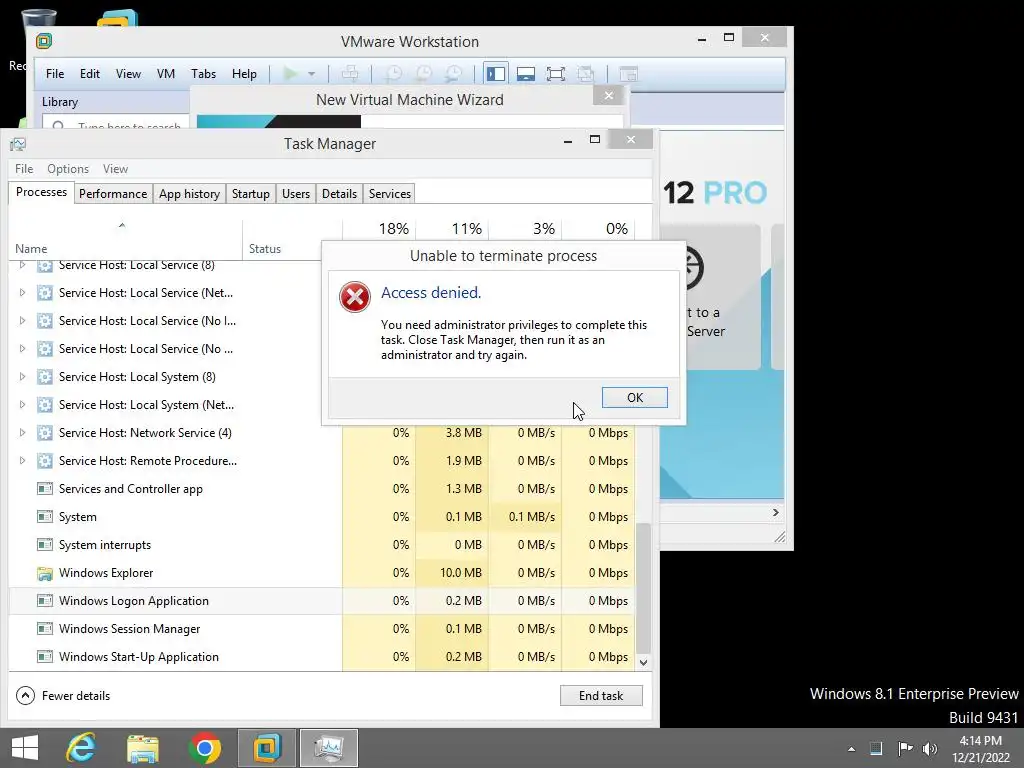Collapse Task Manager with Fewer details
This screenshot has width=1024, height=768.
[63, 696]
